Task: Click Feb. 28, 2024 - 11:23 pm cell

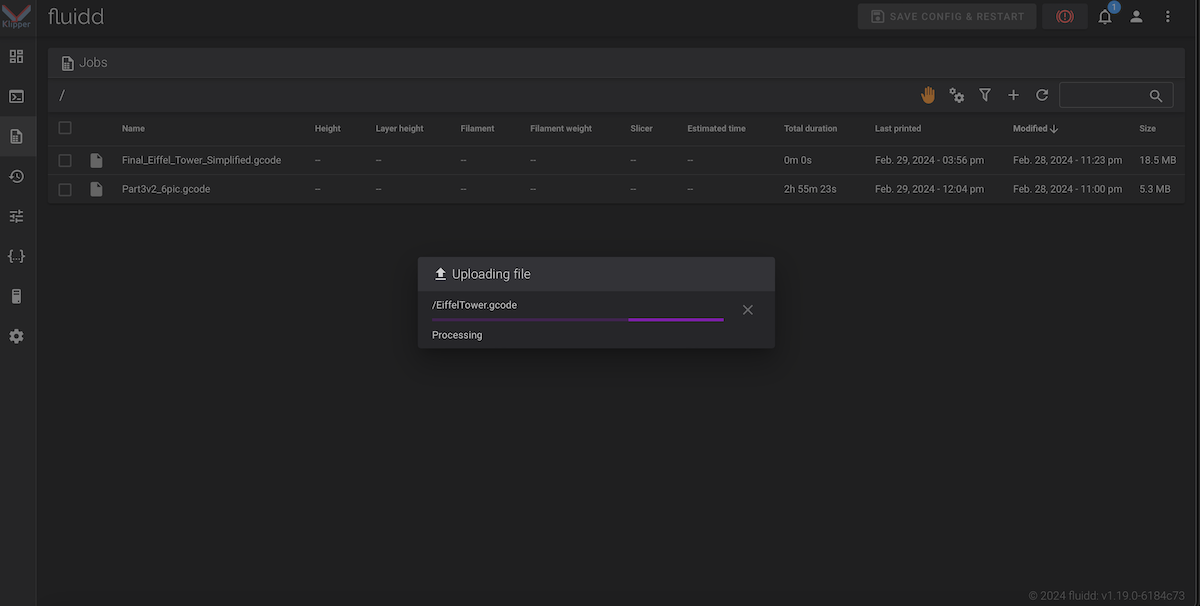Action: tap(1067, 160)
